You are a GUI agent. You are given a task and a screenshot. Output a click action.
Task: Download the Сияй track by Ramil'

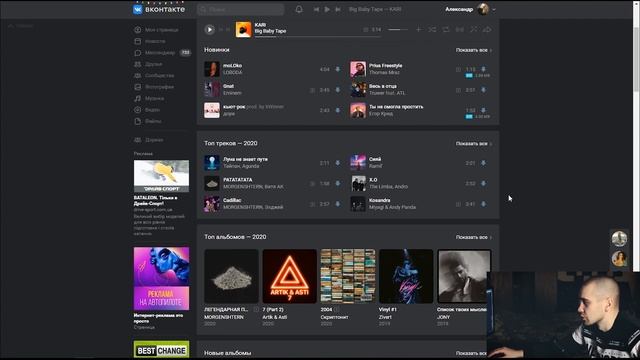pyautogui.click(x=483, y=163)
